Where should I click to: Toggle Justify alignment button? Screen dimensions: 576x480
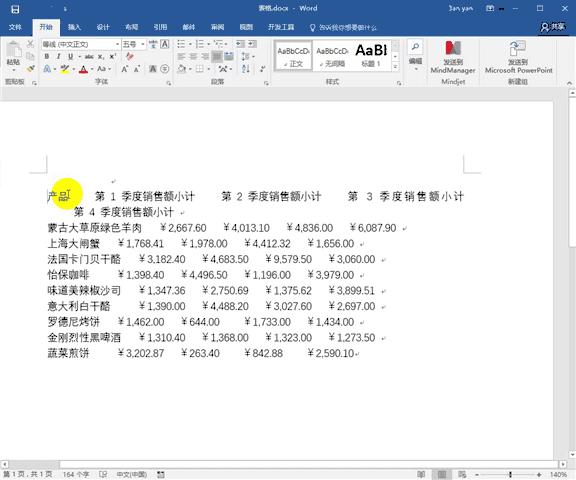pyautogui.click(x=217, y=56)
